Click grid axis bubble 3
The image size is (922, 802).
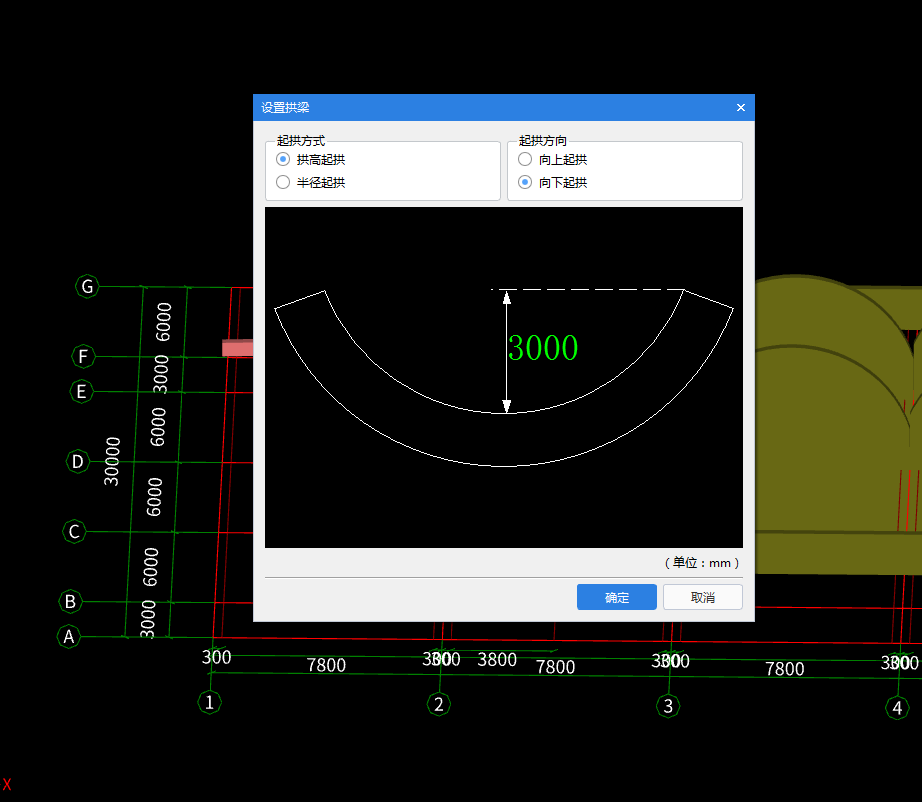pos(668,706)
